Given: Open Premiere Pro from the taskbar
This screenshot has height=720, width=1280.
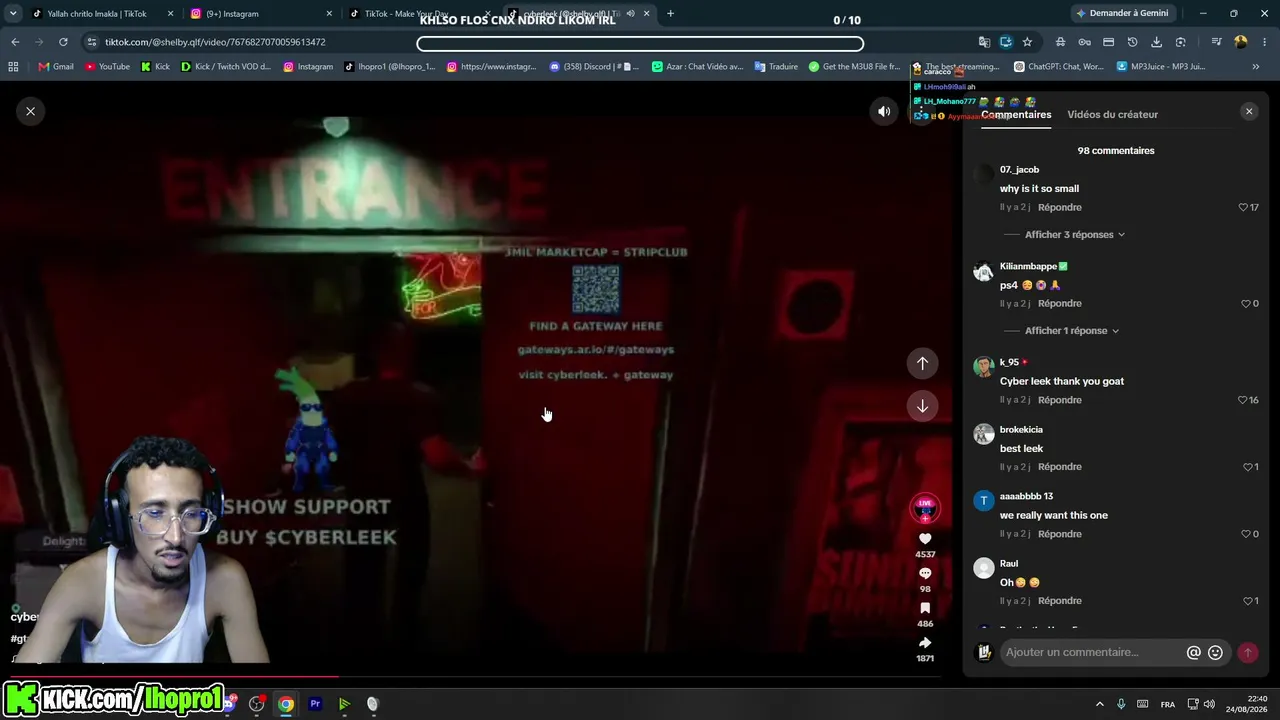Looking at the screenshot, I should click(315, 704).
